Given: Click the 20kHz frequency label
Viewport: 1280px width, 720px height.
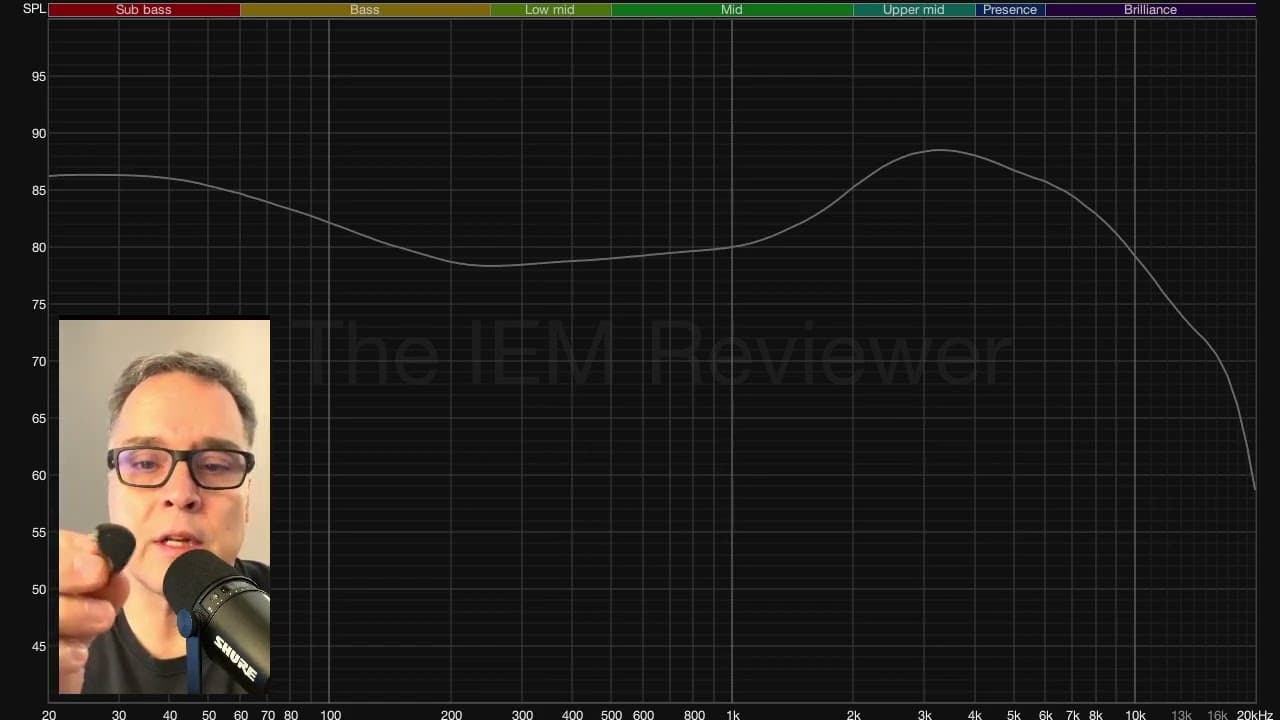Looking at the screenshot, I should pyautogui.click(x=1255, y=714).
